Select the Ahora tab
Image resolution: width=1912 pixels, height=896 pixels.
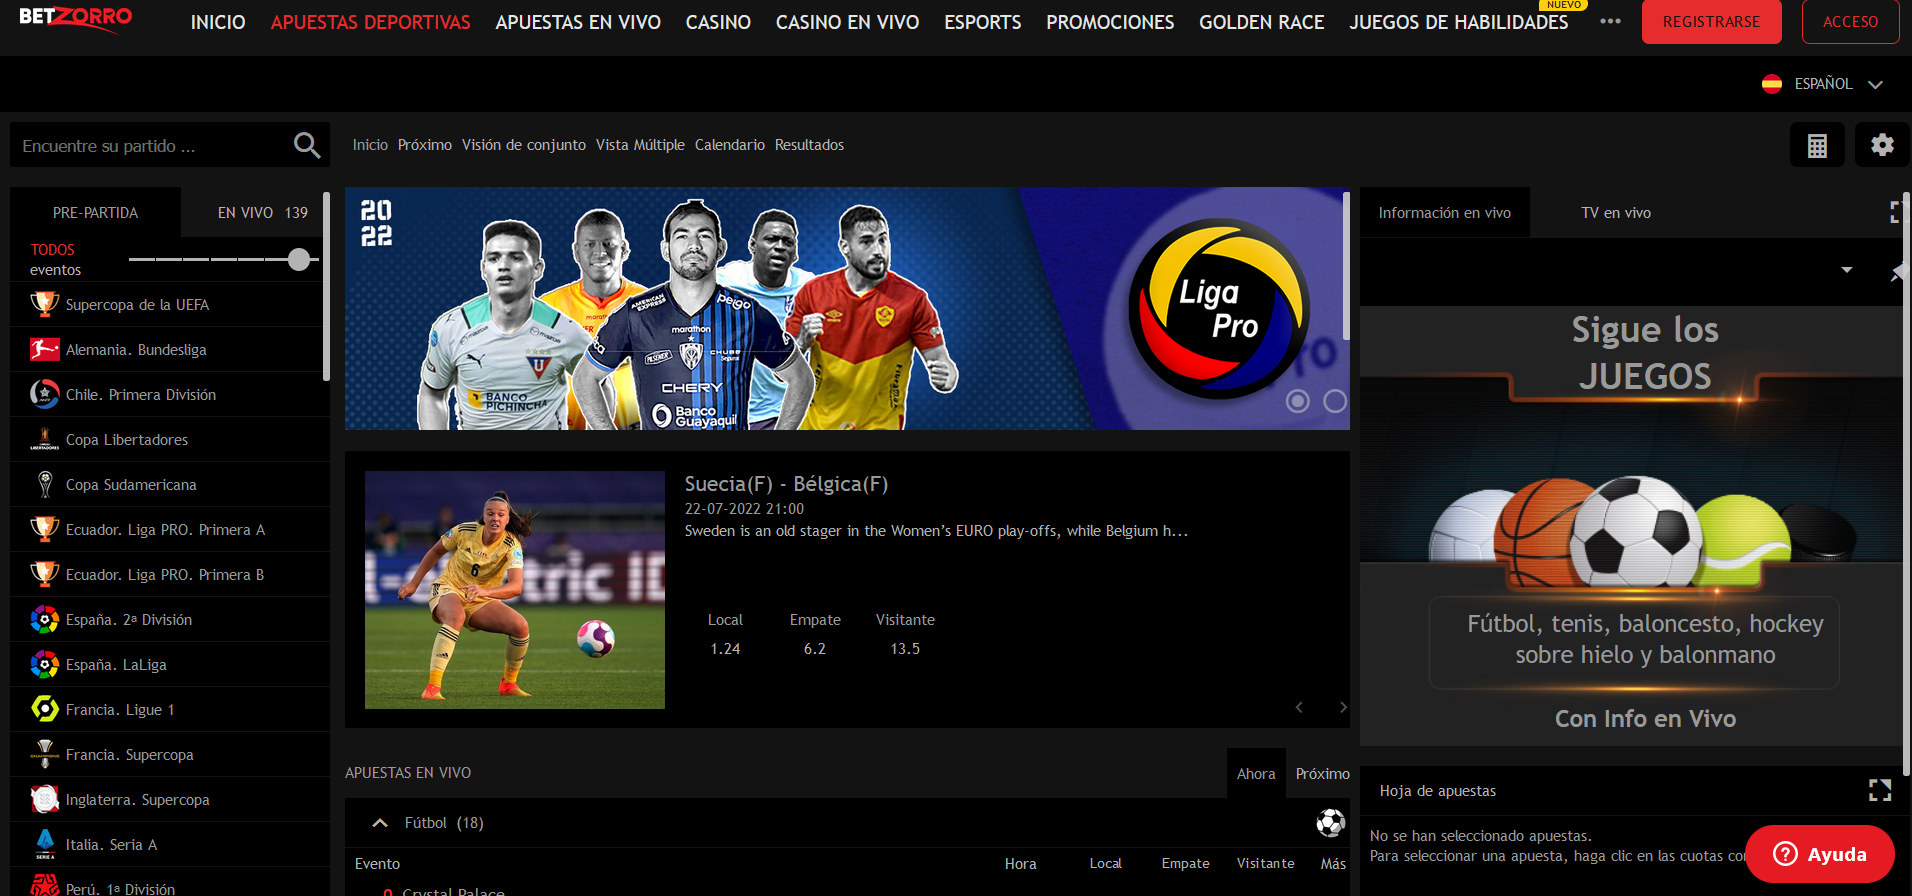(1256, 773)
